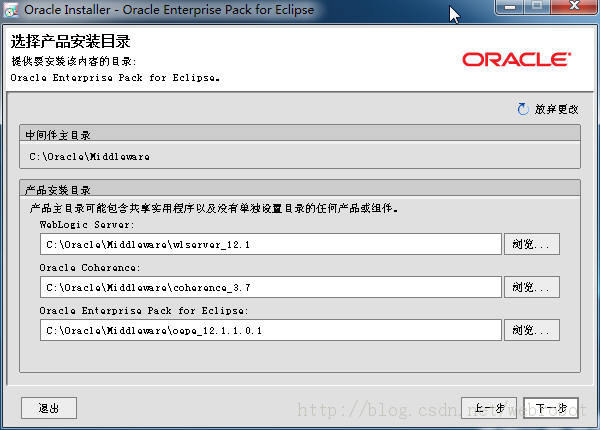
Task: Click the WebLogic Server path input field
Action: pyautogui.click(x=271, y=244)
